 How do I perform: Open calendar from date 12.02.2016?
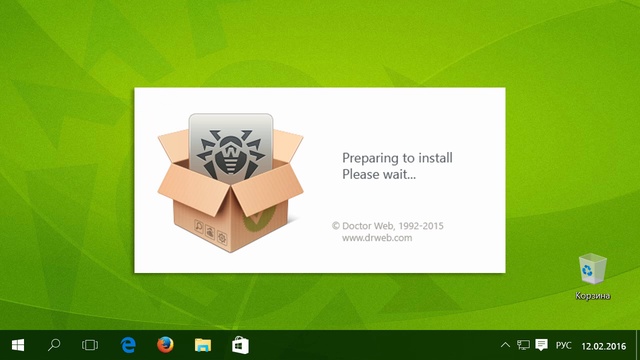pyautogui.click(x=604, y=346)
